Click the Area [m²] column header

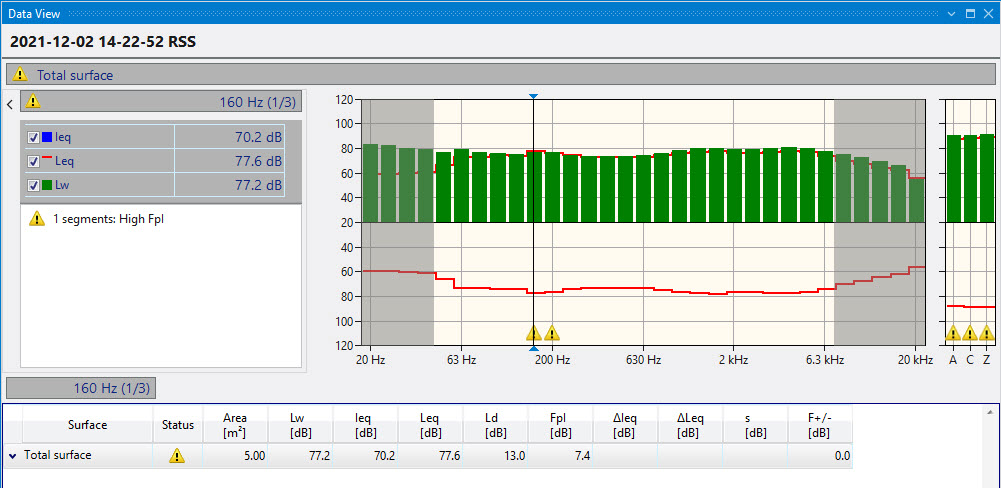235,425
